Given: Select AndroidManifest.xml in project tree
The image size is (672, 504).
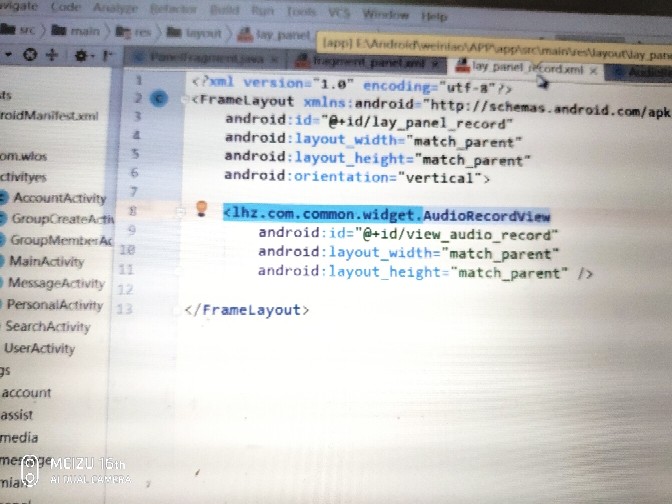Looking at the screenshot, I should 49,116.
